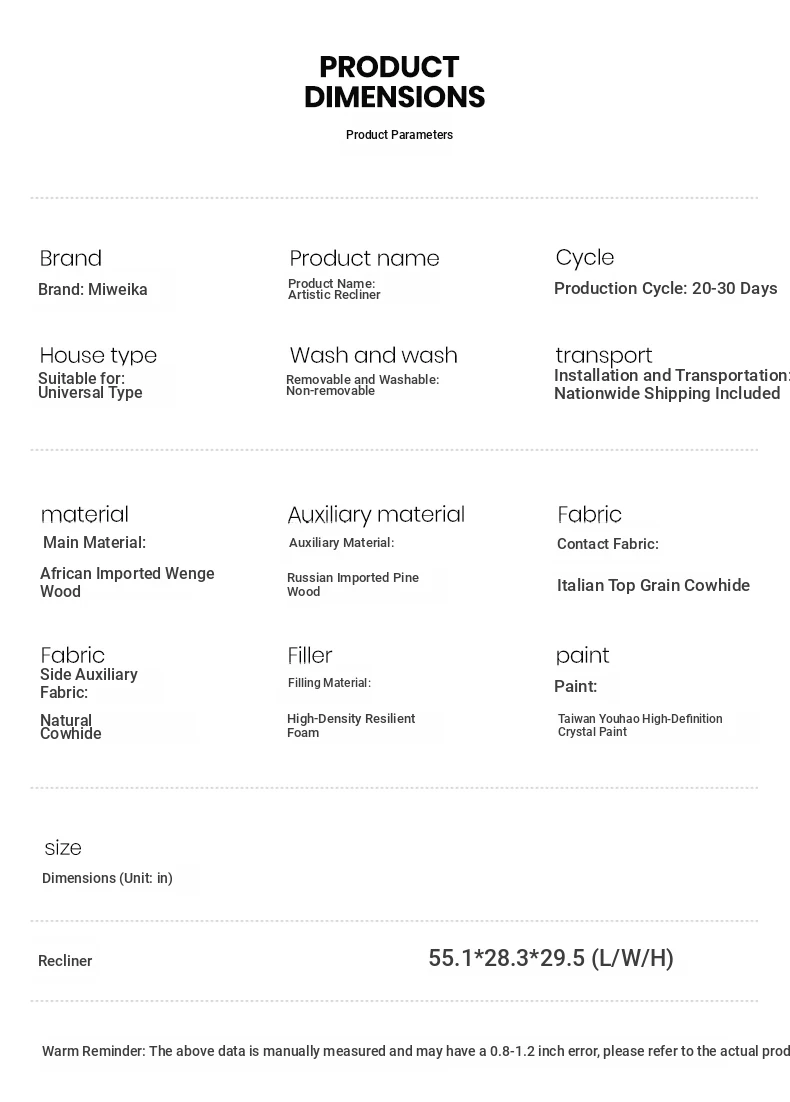The image size is (790, 1102).
Task: Click Italian Top Grain Cowhide text
Action: pyautogui.click(x=653, y=586)
